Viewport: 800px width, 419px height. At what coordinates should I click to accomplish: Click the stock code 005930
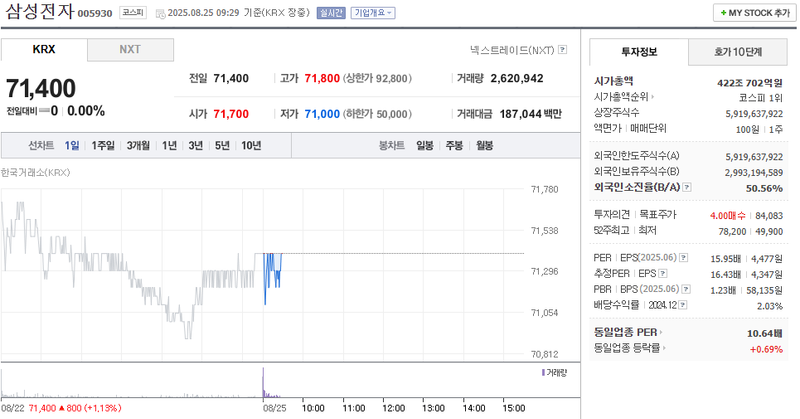coord(95,14)
